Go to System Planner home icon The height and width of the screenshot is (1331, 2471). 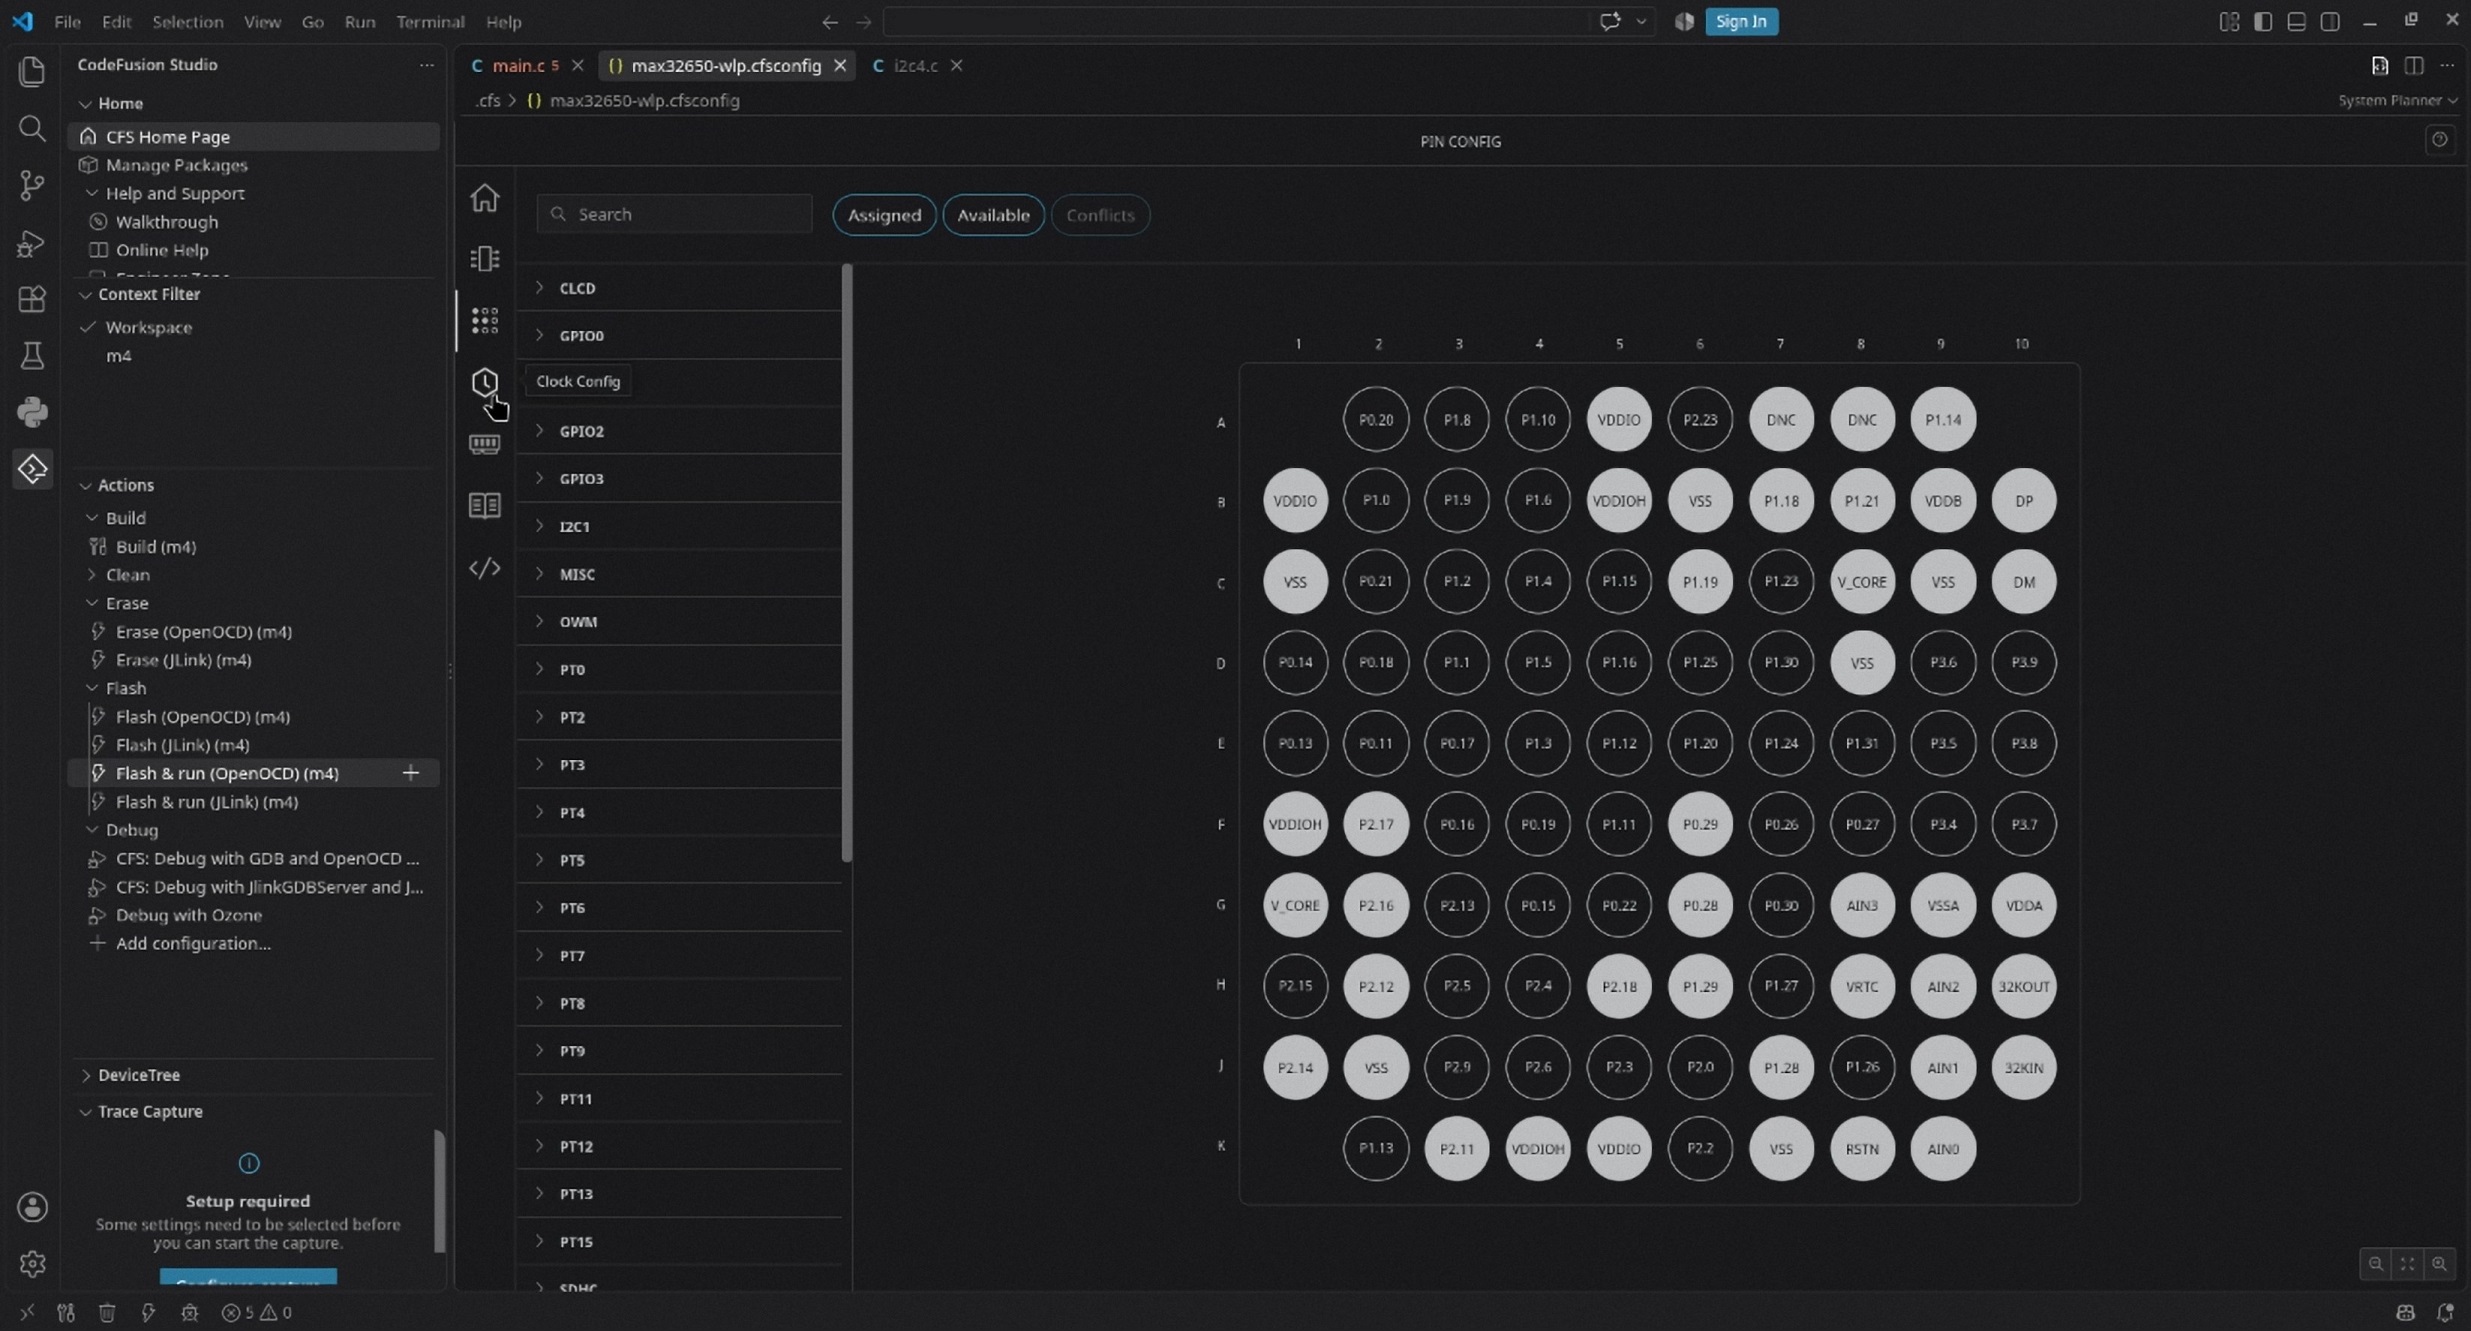[x=485, y=198]
